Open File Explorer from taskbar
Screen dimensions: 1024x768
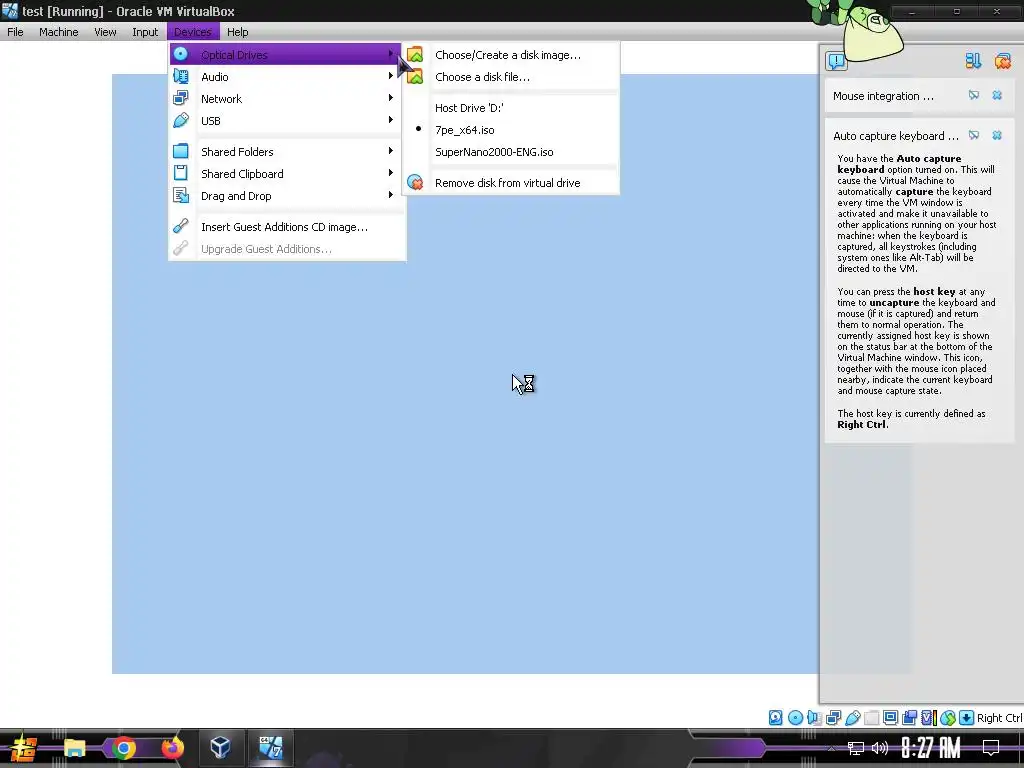74,748
